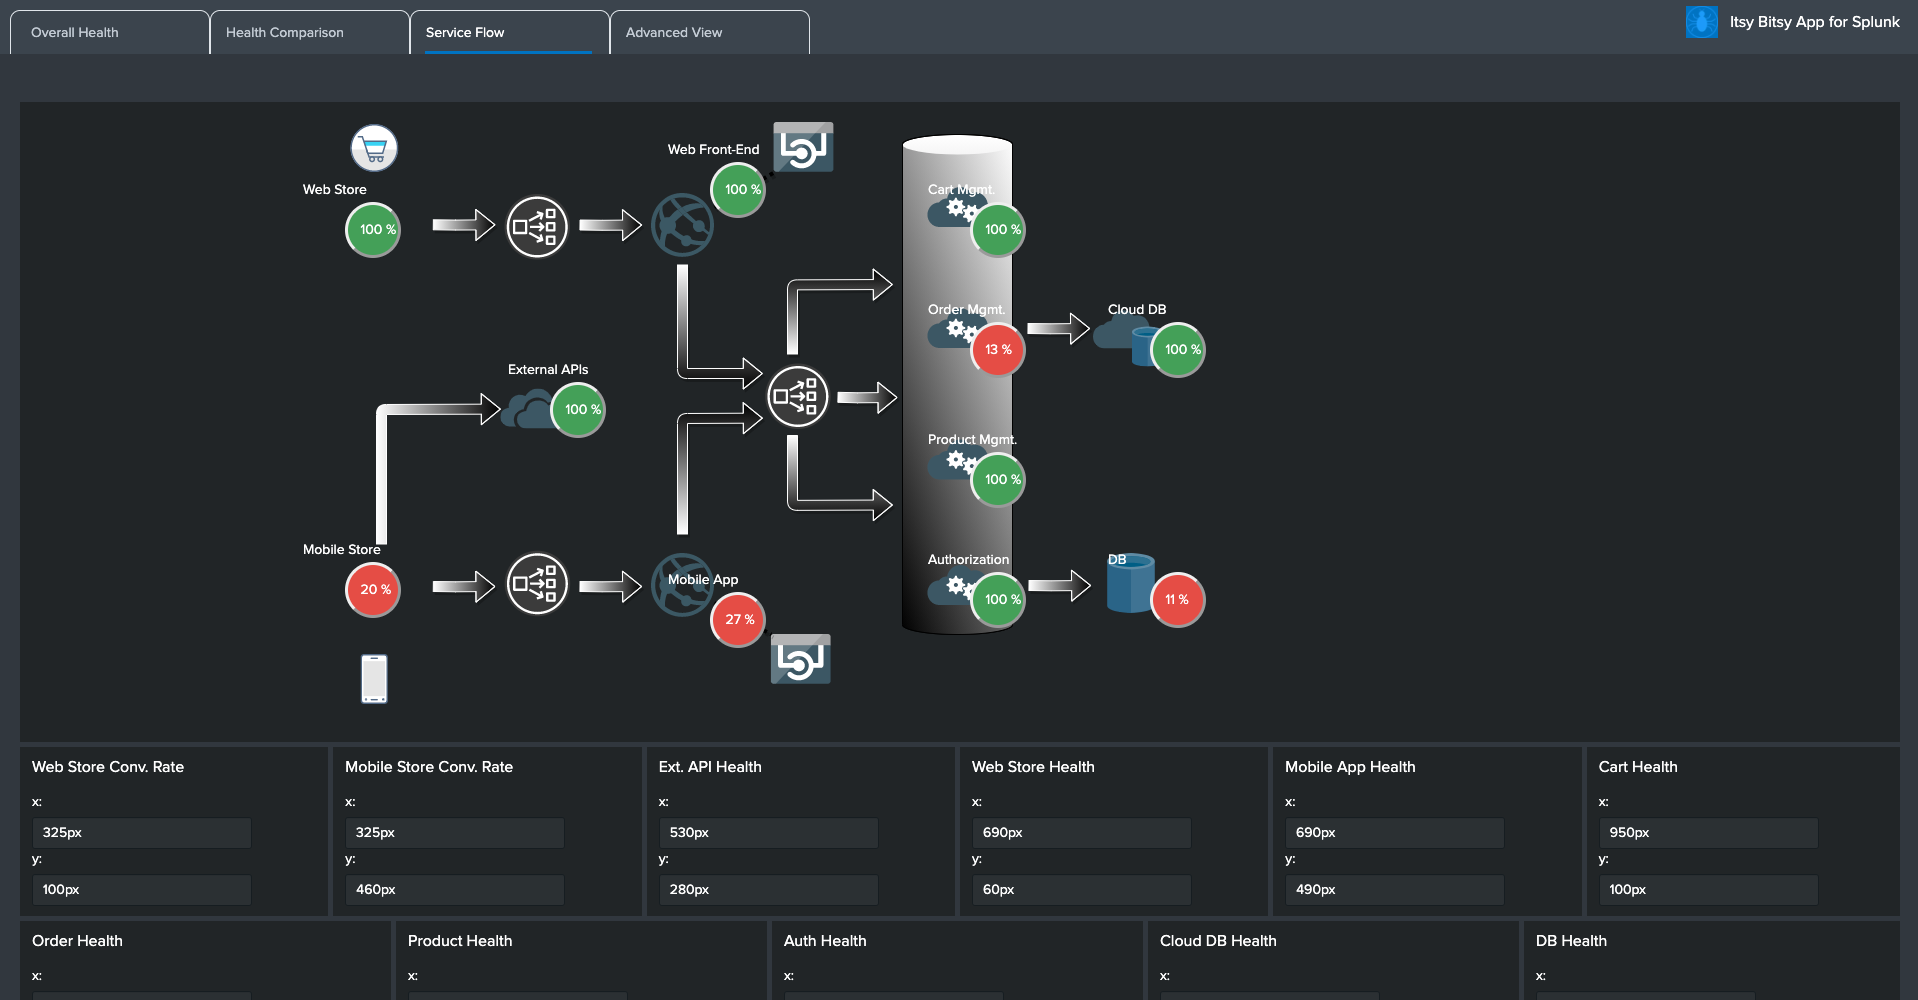The width and height of the screenshot is (1918, 1000).
Task: Click the DB Health panel title
Action: (1571, 941)
